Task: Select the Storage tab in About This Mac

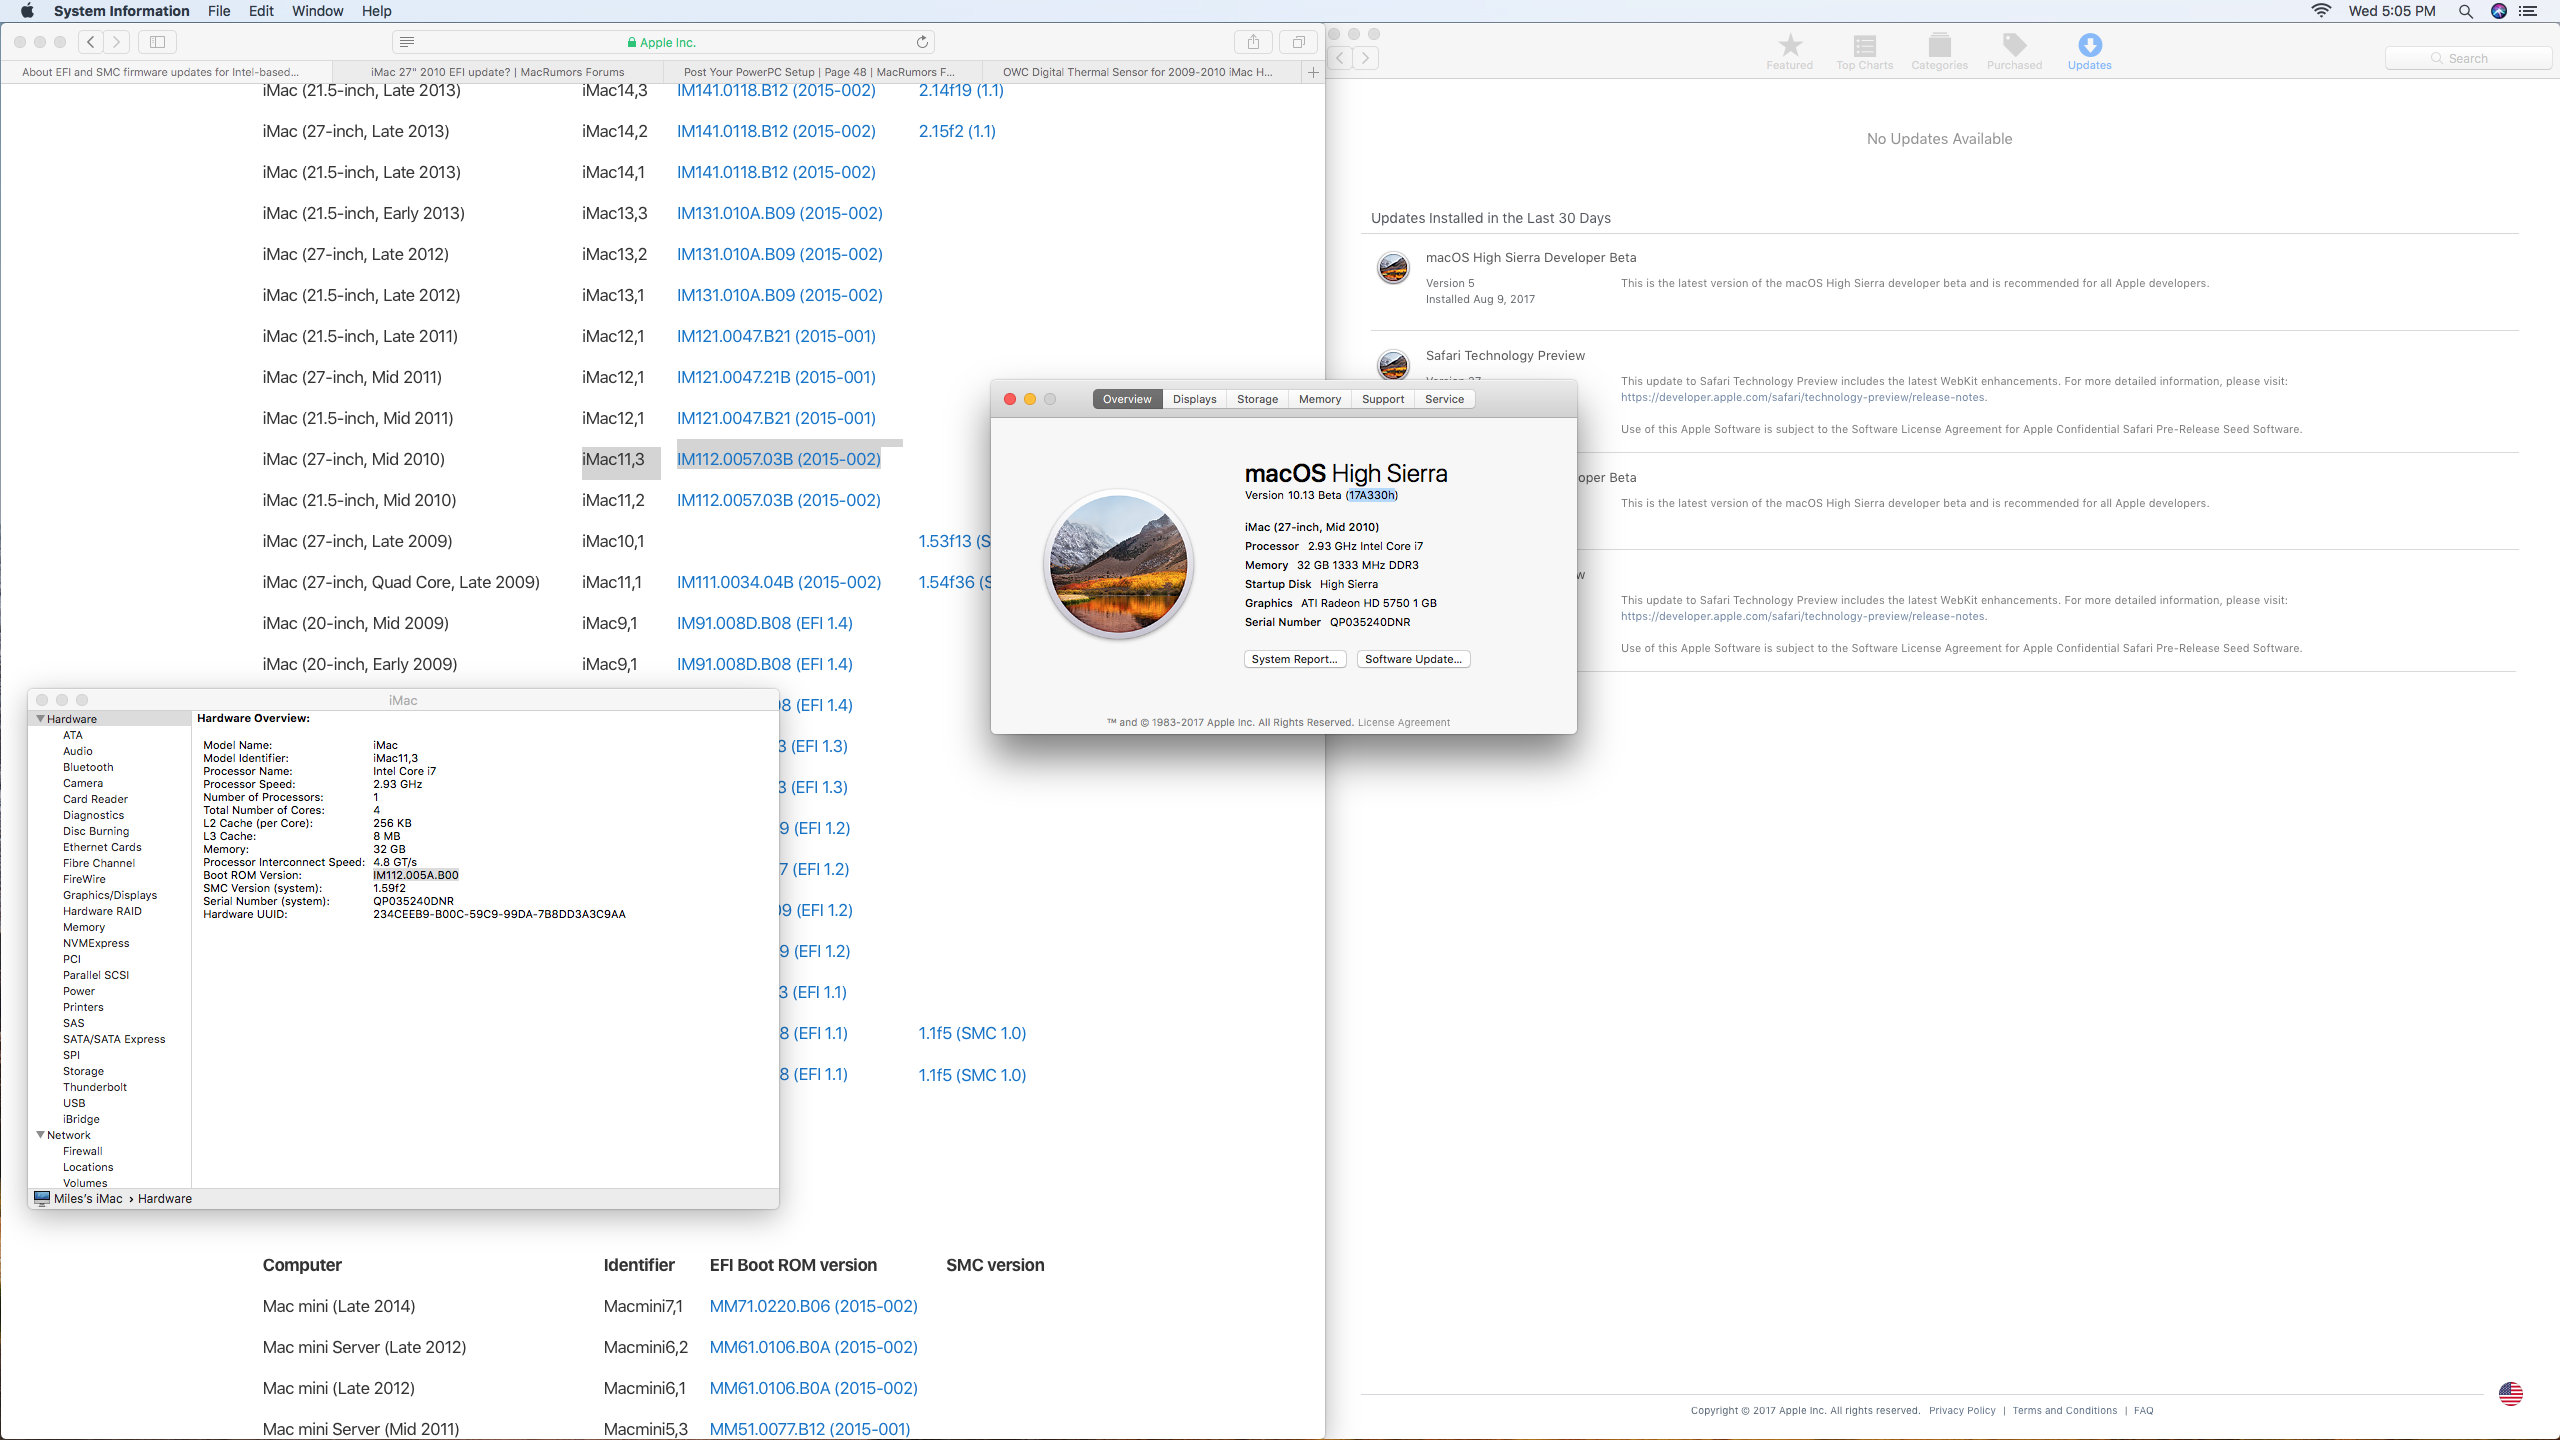Action: [1257, 399]
